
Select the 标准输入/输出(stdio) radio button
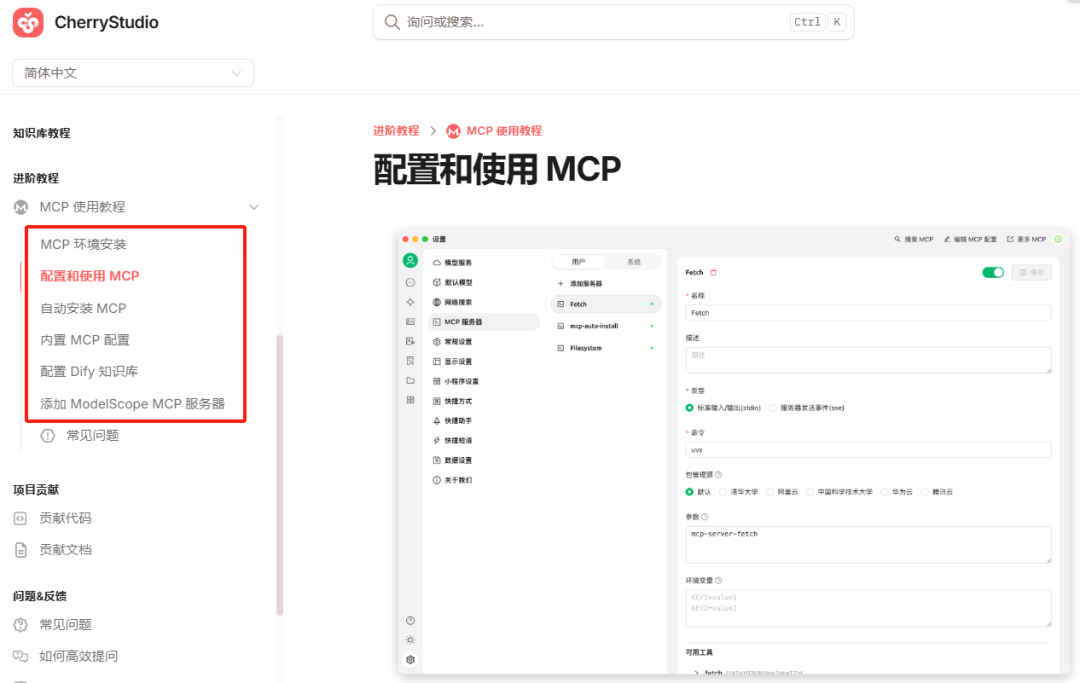[x=689, y=408]
